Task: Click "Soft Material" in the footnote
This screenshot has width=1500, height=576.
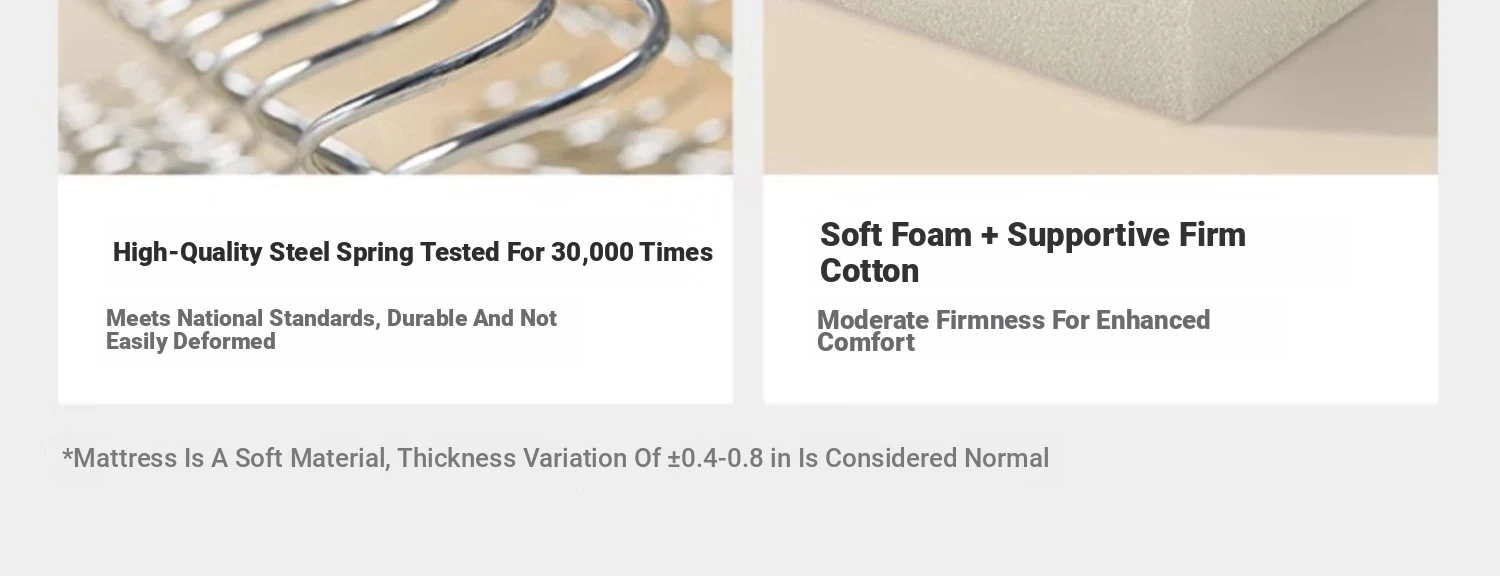Action: point(310,459)
